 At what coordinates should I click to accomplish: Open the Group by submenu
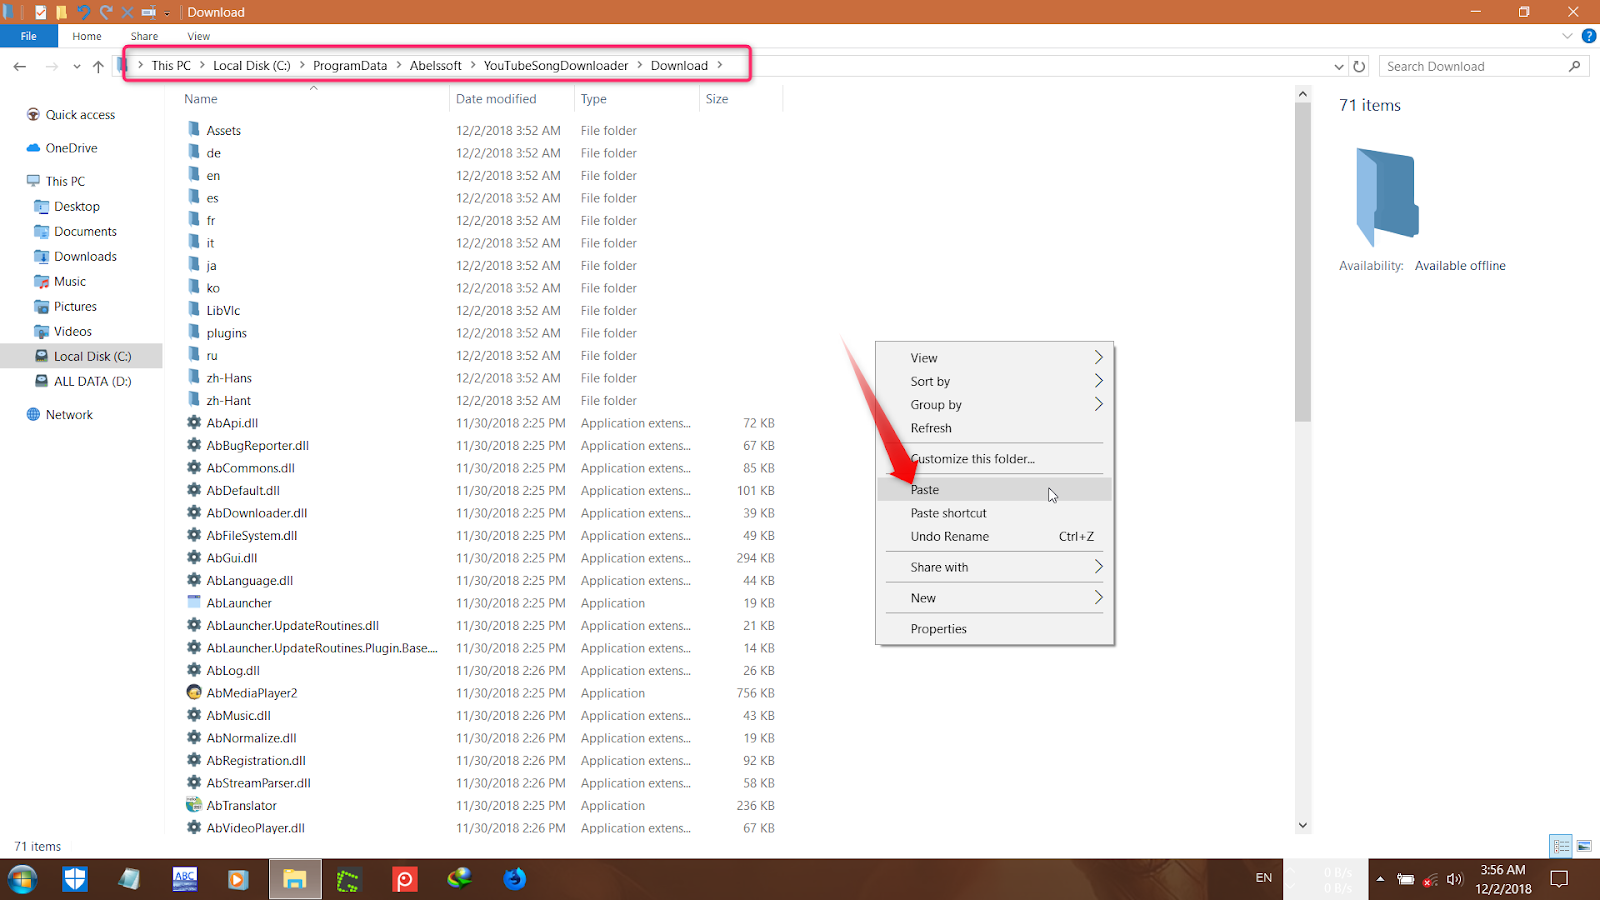click(995, 405)
